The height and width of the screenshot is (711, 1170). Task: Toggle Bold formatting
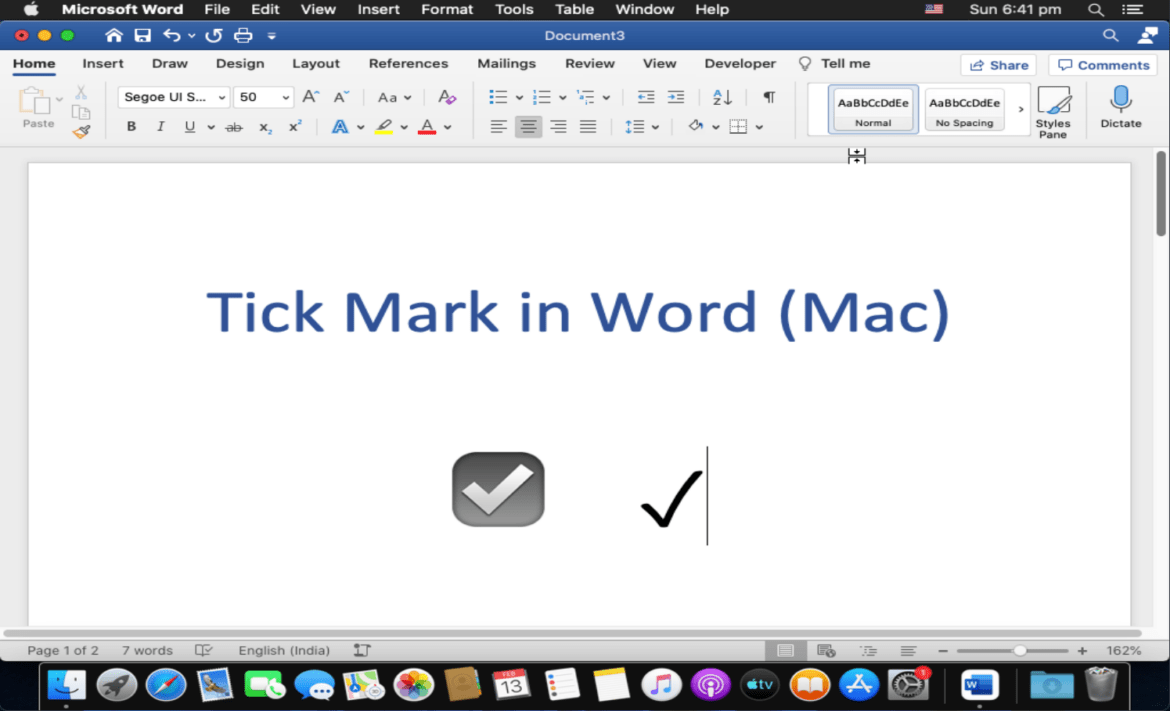tap(131, 127)
